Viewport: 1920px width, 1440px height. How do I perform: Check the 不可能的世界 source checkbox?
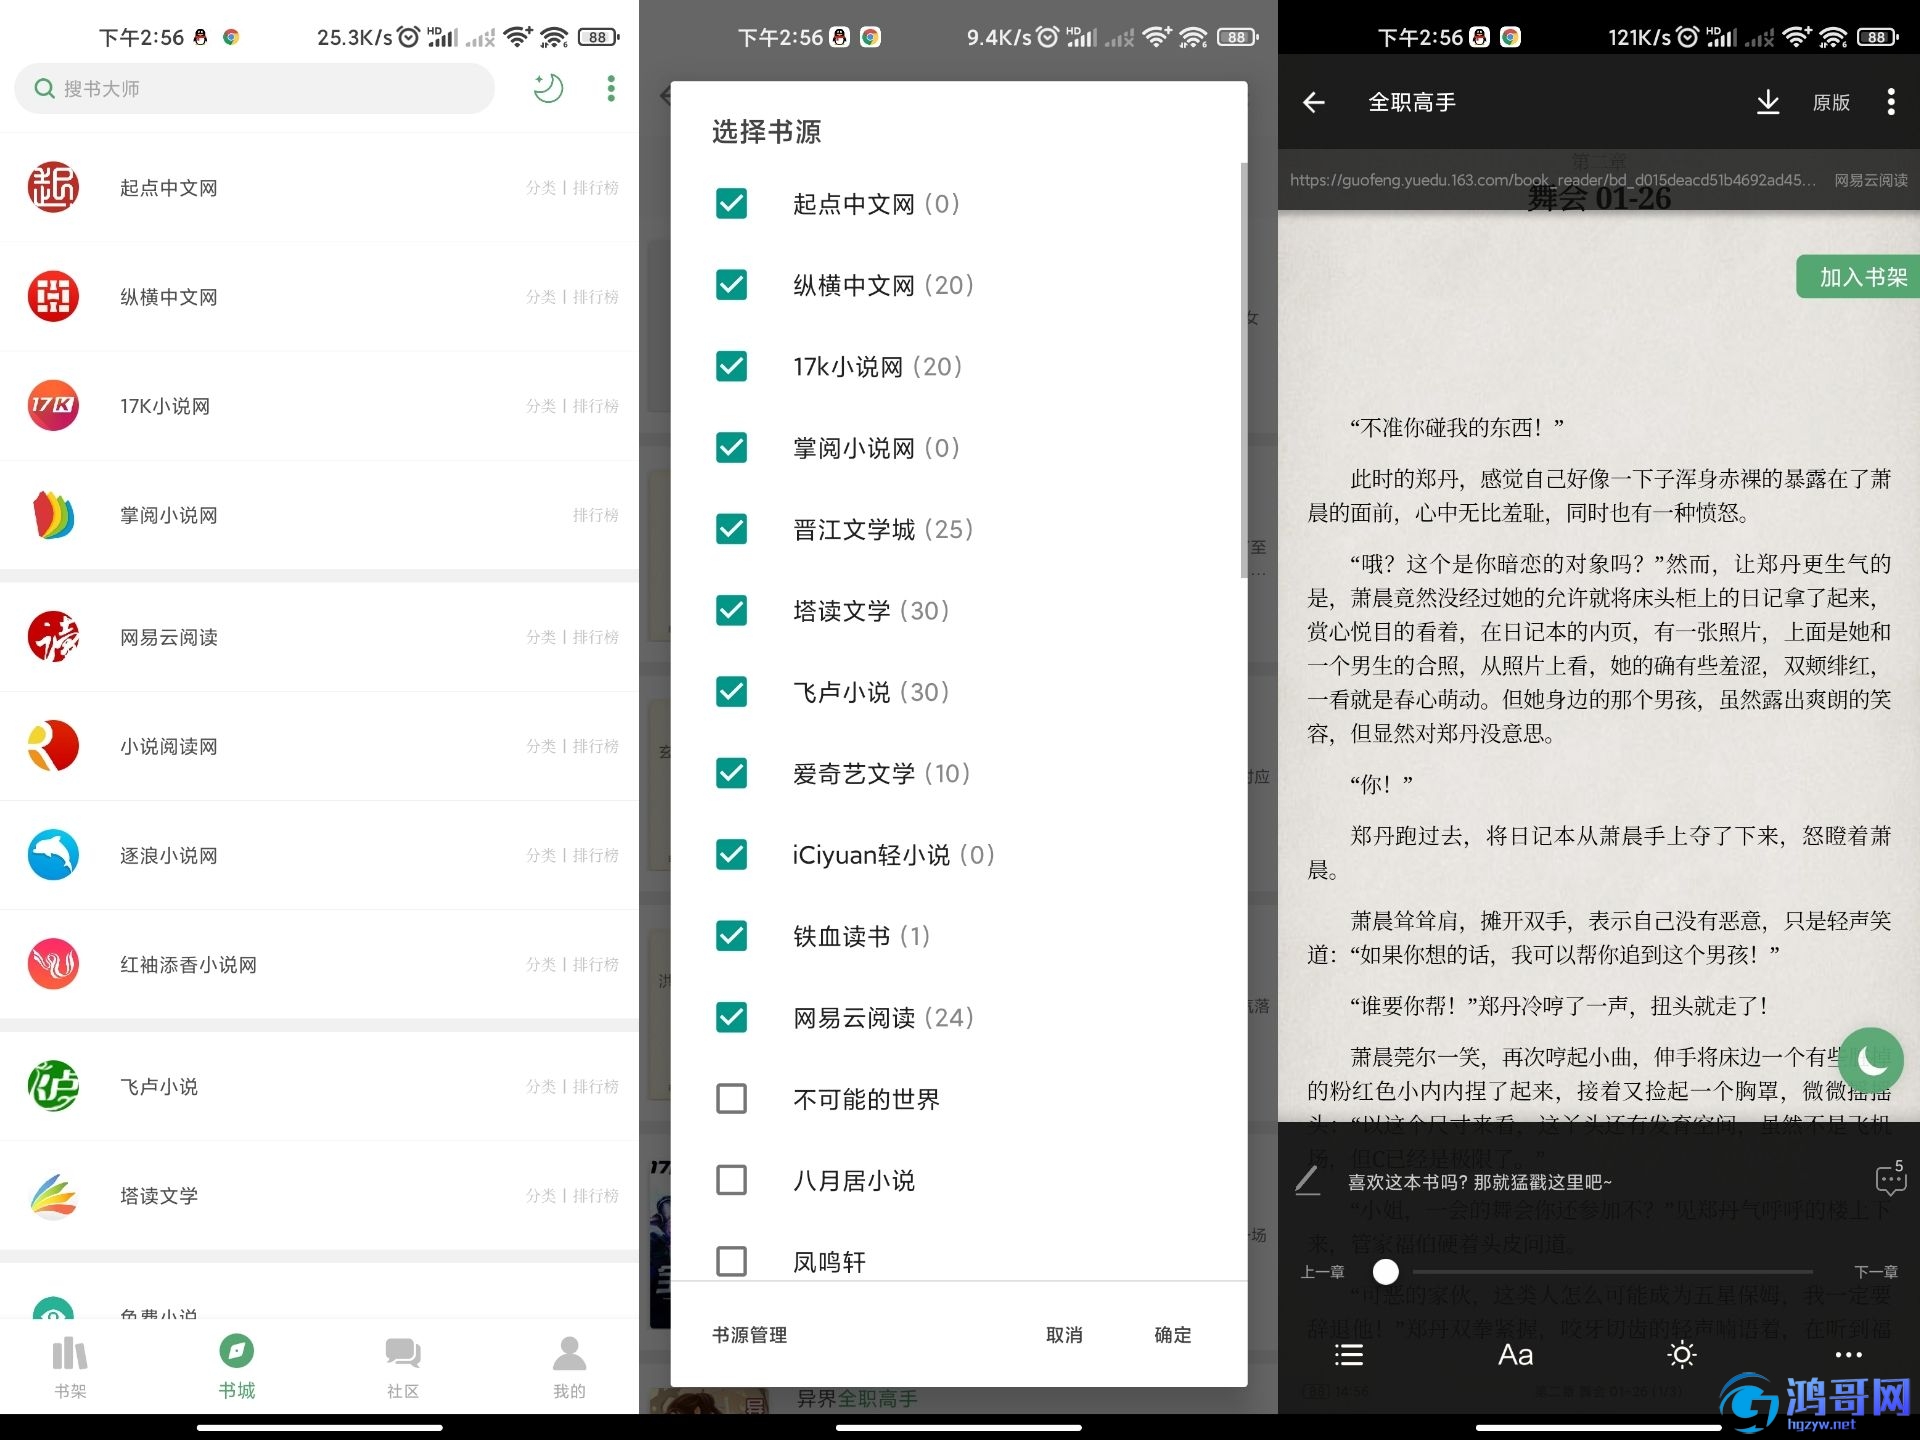click(x=731, y=1099)
